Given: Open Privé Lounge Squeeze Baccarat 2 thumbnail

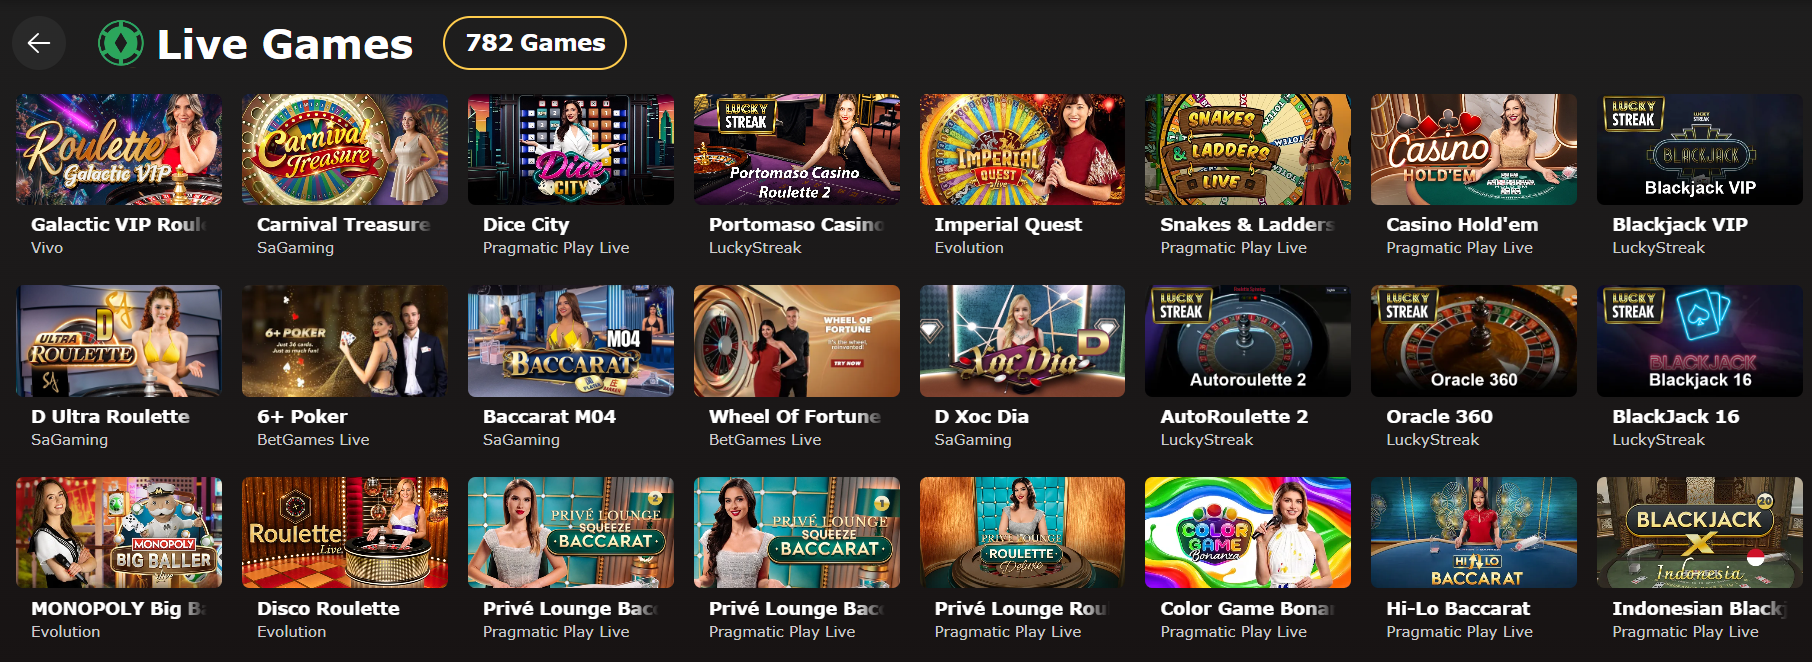Looking at the screenshot, I should [x=571, y=532].
